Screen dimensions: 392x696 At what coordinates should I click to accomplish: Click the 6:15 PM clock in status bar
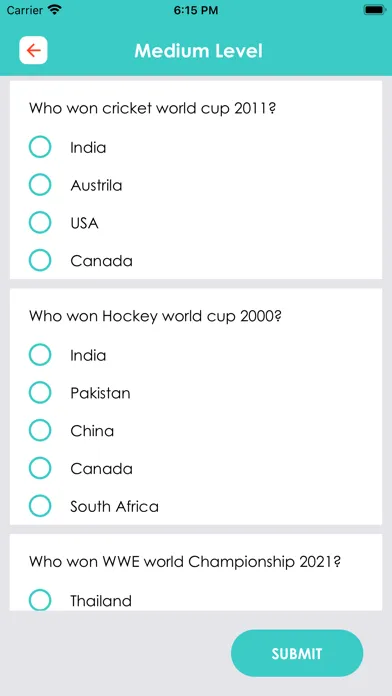[x=196, y=10]
